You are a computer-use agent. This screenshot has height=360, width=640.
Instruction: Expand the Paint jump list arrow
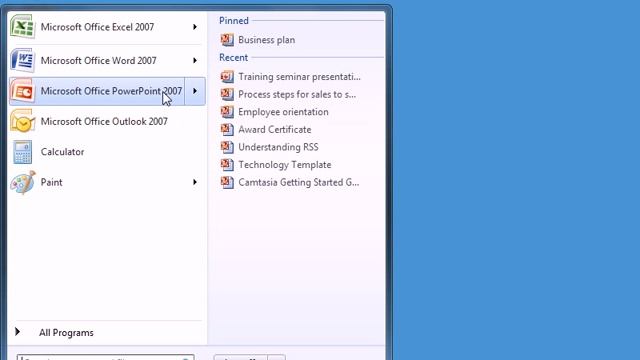click(195, 182)
